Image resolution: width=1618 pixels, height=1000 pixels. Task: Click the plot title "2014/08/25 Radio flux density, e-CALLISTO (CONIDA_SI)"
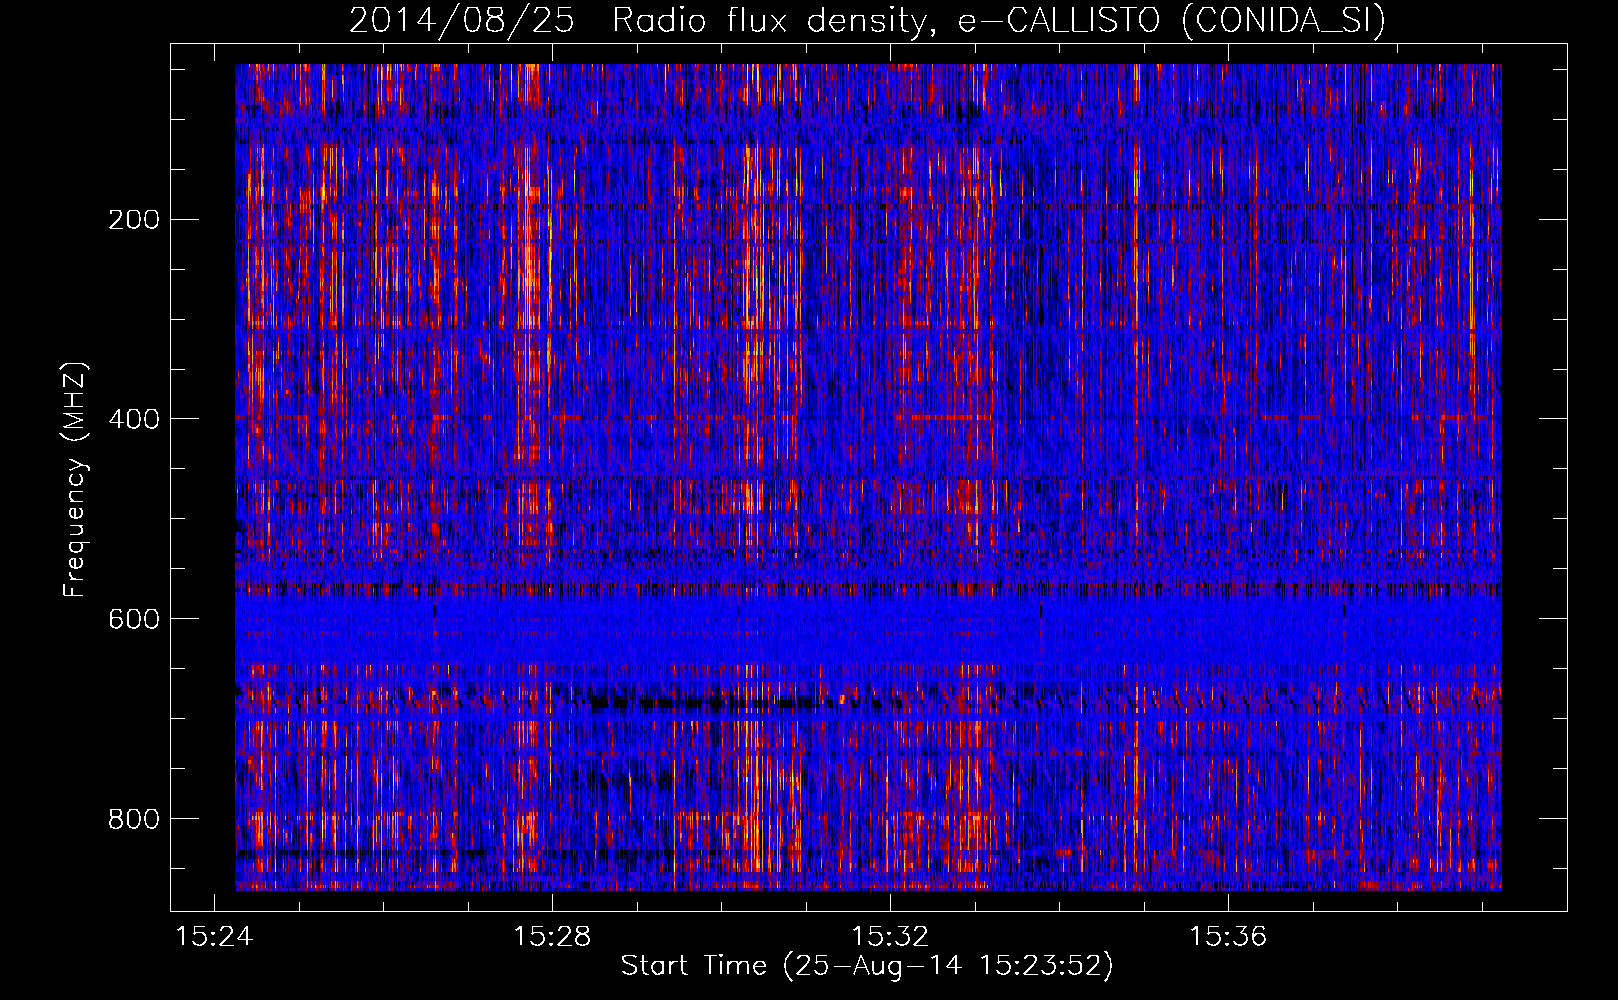click(867, 20)
